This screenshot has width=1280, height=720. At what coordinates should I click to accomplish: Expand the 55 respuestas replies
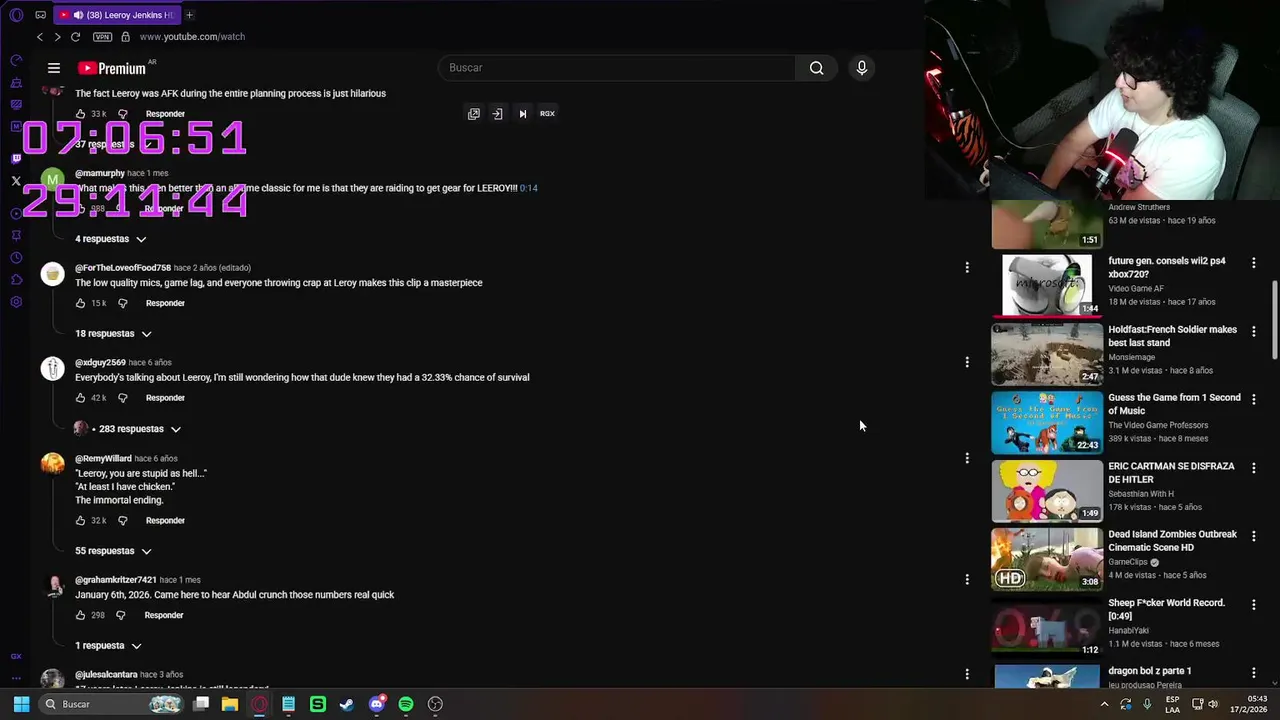click(x=113, y=551)
